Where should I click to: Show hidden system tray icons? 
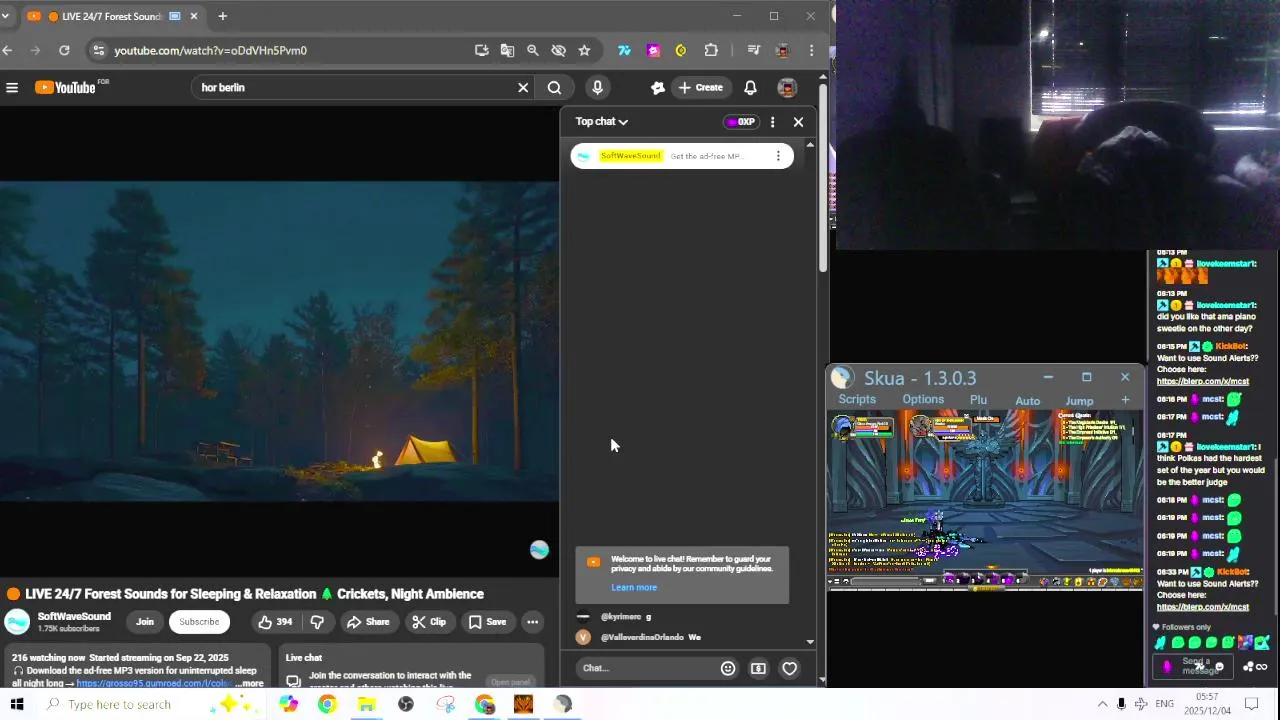1103,704
